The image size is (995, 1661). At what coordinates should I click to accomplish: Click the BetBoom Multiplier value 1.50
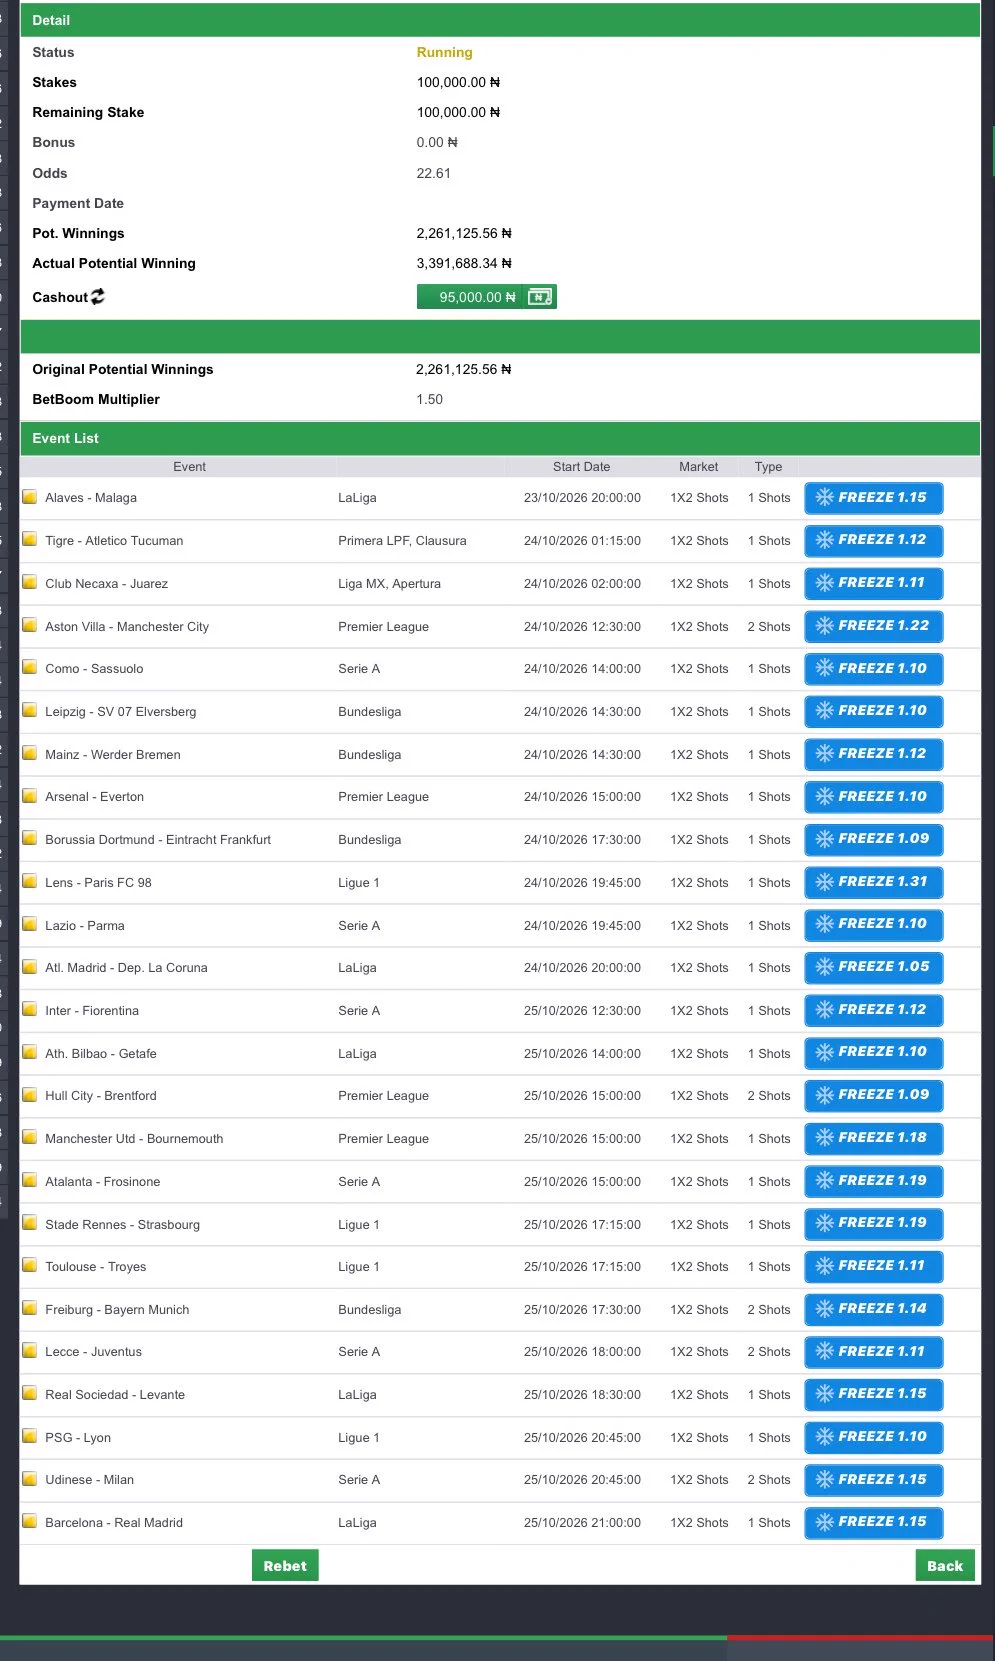(x=430, y=399)
